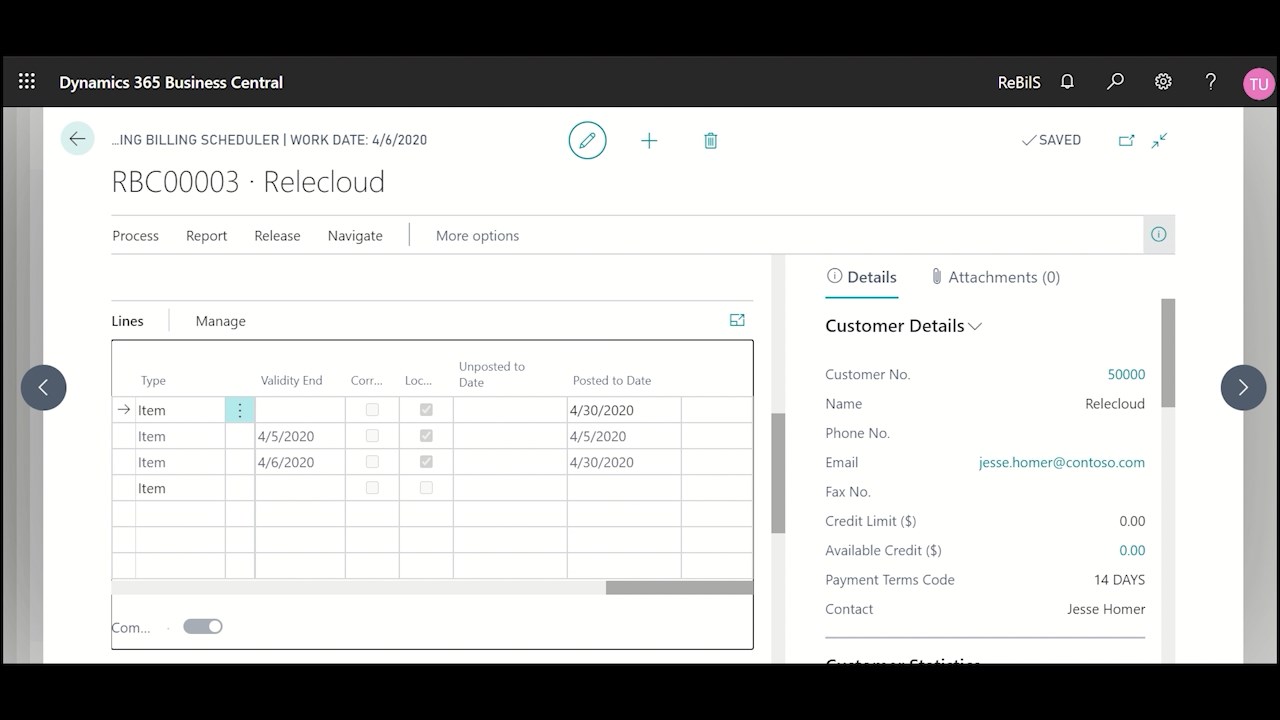Click Dynamics 365 Business Central title
The image size is (1280, 720).
tap(171, 83)
